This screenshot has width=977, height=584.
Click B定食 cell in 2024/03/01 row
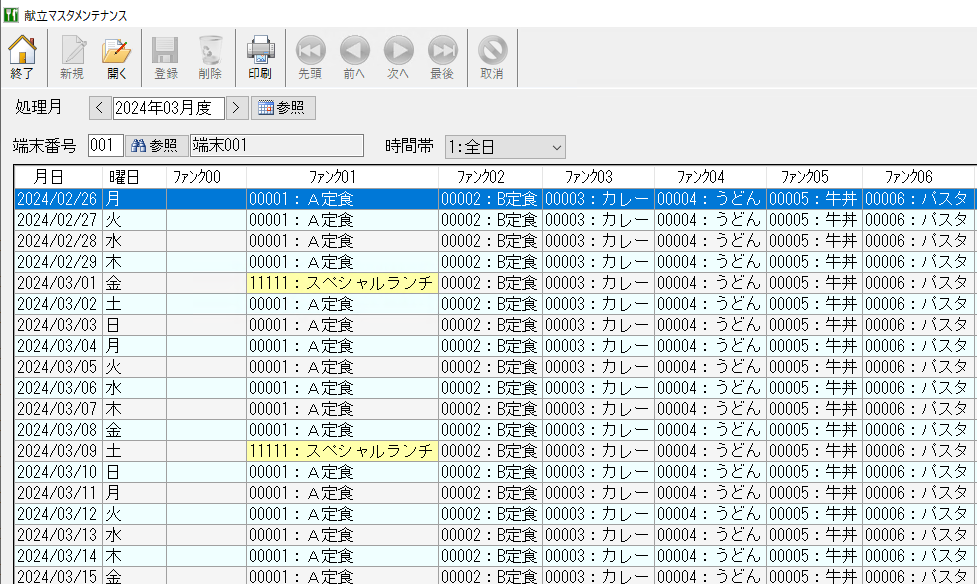490,283
